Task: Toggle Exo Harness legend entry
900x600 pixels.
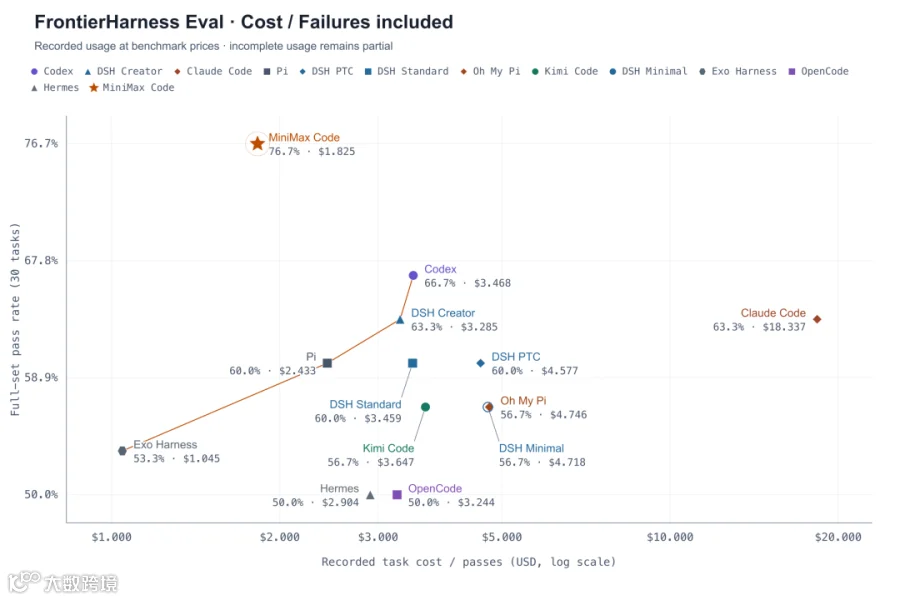Action: point(738,71)
